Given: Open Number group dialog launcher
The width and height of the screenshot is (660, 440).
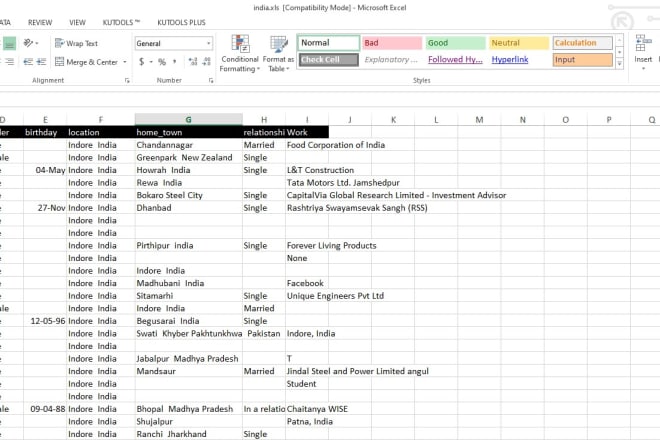Looking at the screenshot, I should pyautogui.click(x=211, y=80).
